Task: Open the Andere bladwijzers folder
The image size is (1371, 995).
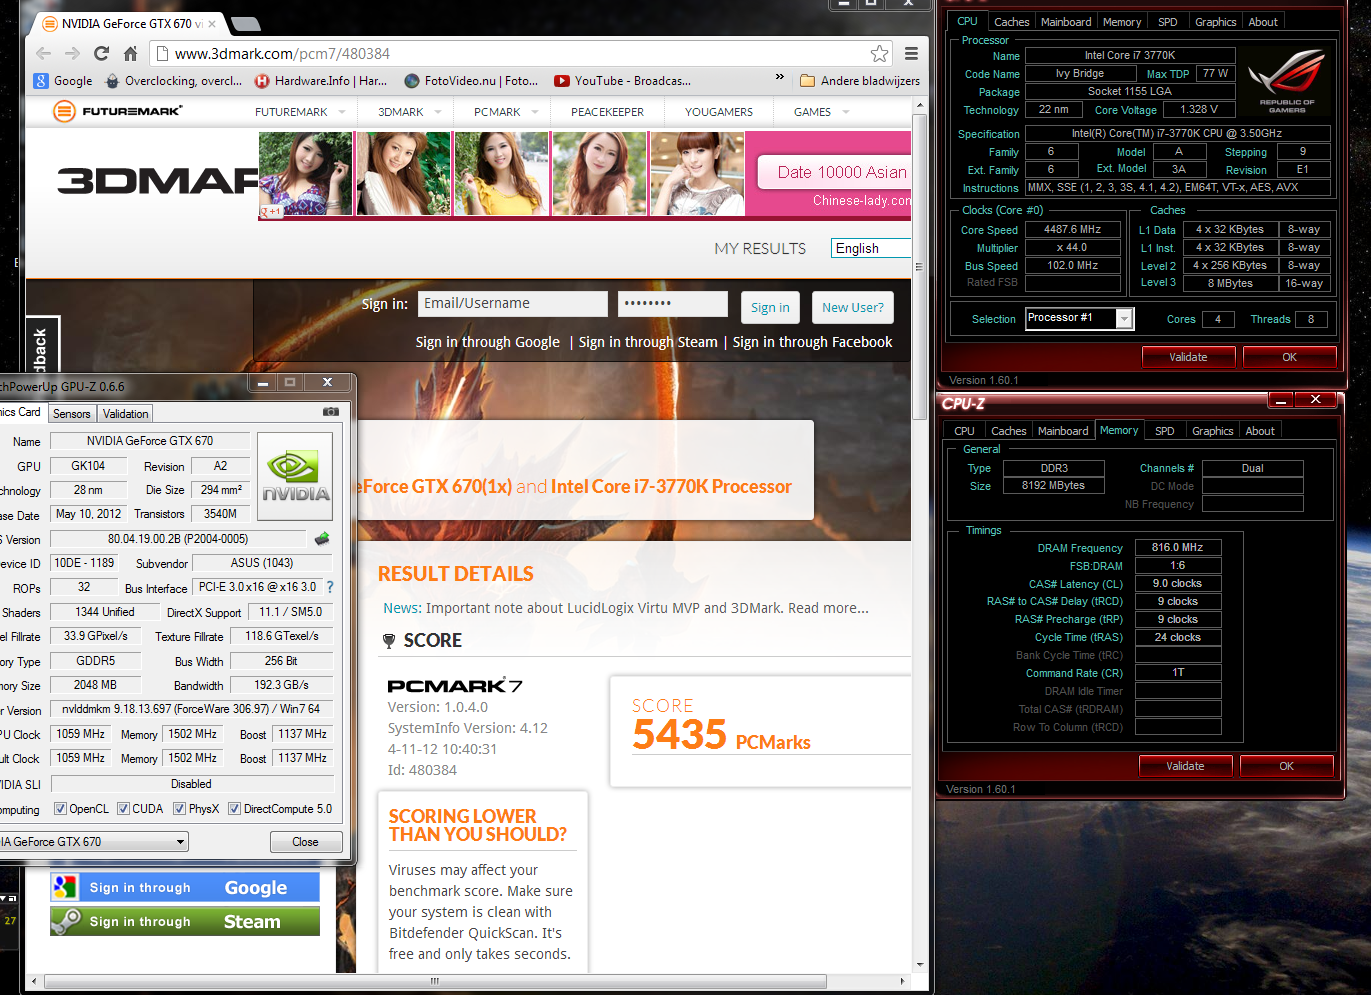Action: 860,81
